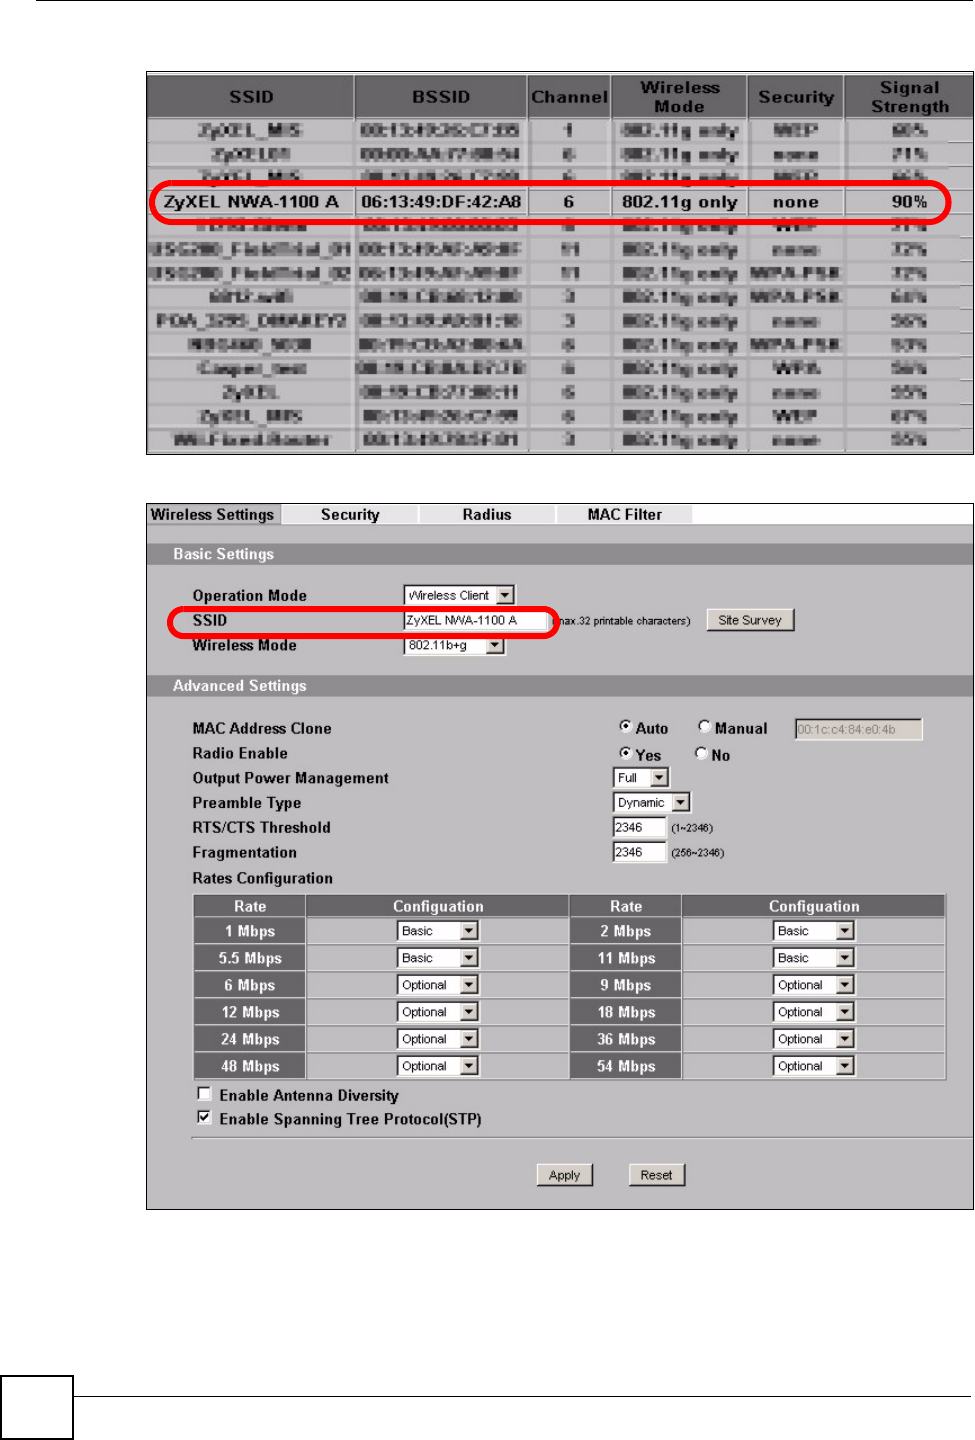Click the 'none' security cell in highlighted row
The width and height of the screenshot is (975, 1440).
(796, 202)
